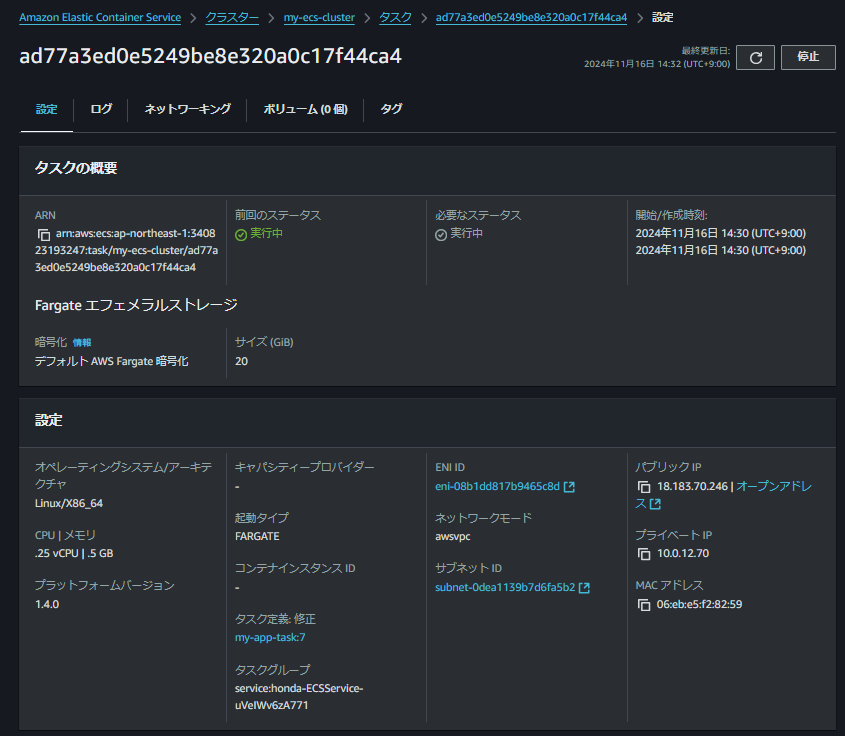Click the grey 必要なステータス check icon
Image resolution: width=845 pixels, height=736 pixels.
pos(441,234)
